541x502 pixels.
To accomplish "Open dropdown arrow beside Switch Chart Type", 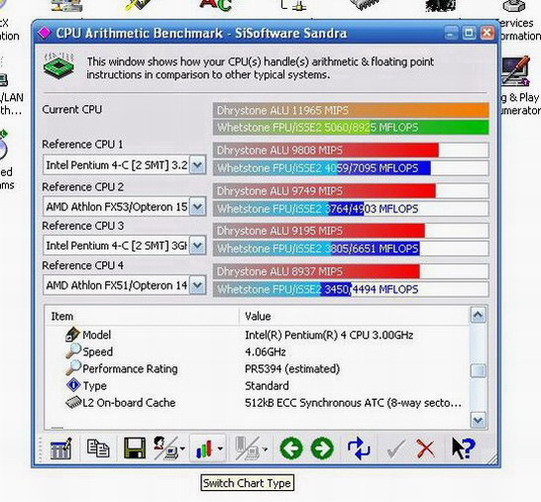I will pos(220,449).
